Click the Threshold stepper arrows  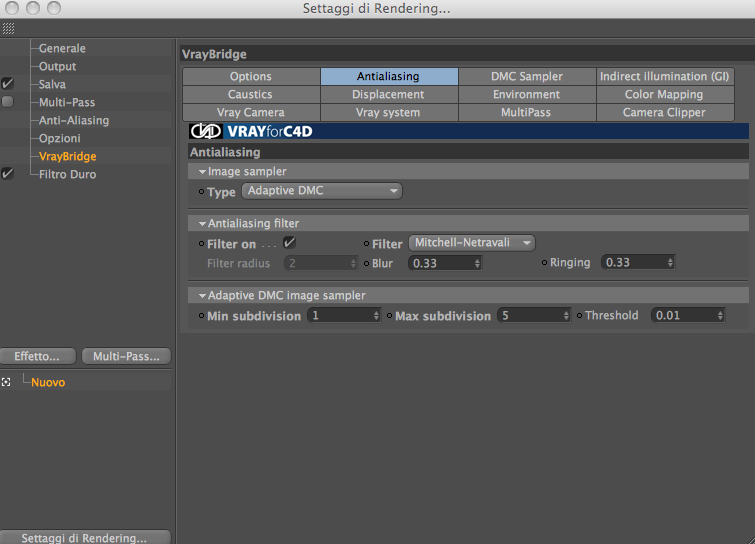coord(720,315)
